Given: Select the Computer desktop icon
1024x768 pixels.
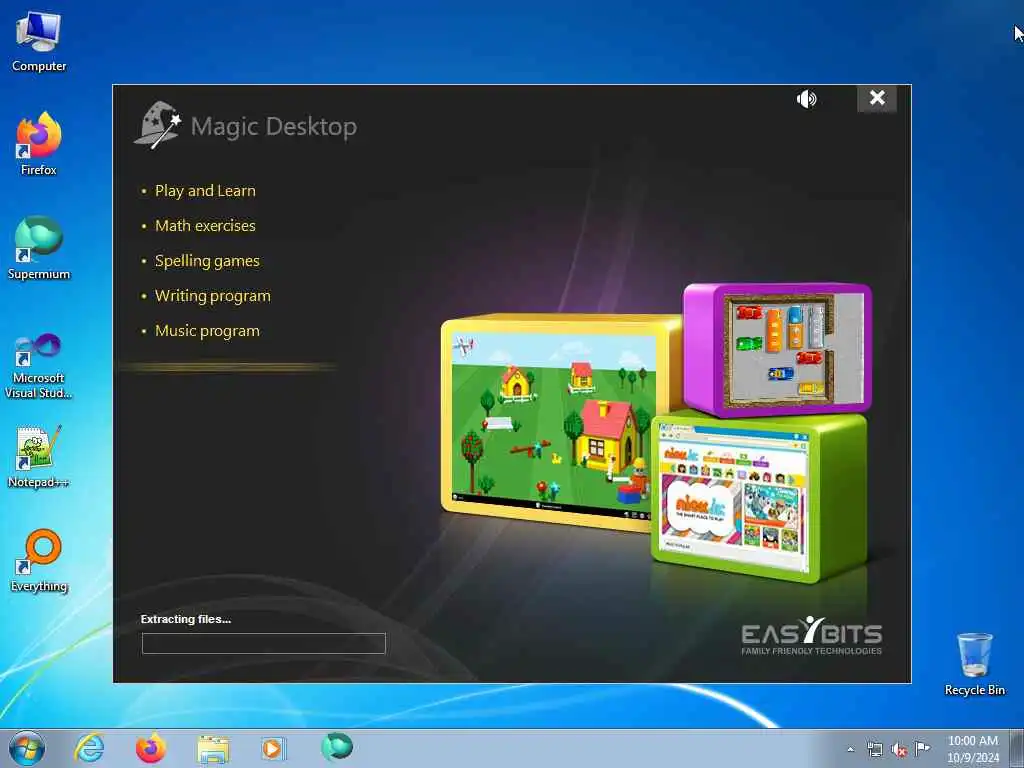Looking at the screenshot, I should coord(39,42).
